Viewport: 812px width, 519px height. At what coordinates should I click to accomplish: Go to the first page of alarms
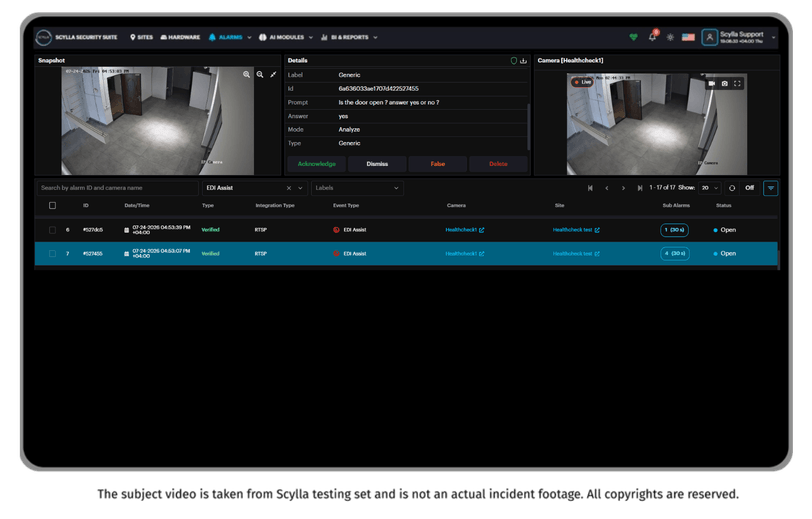point(590,188)
